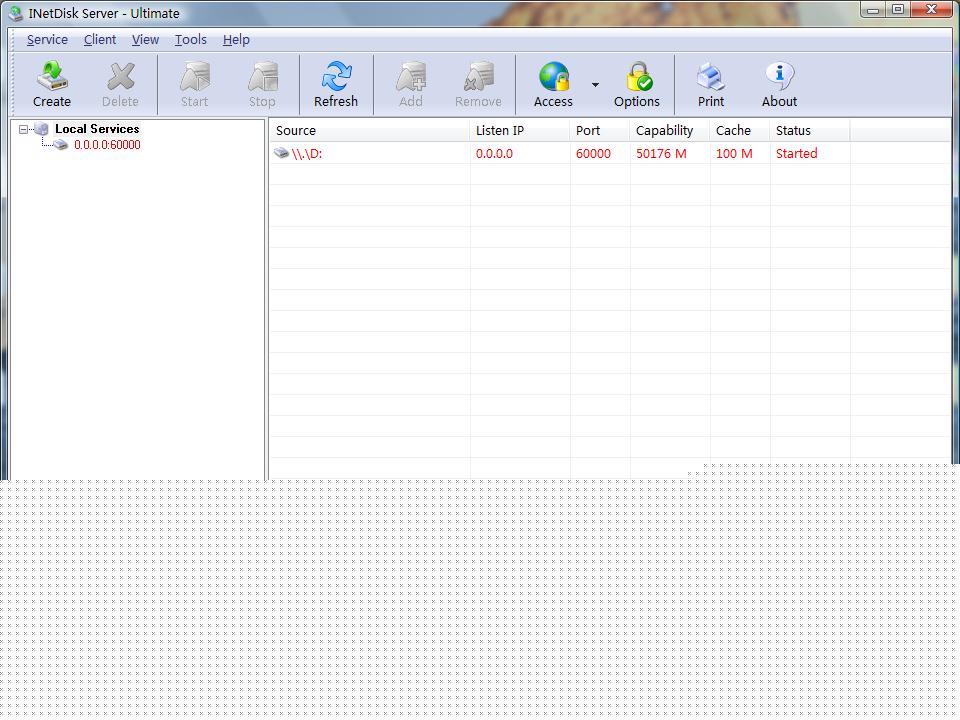Select the 0.0.0.0:60000 tree entry
Viewport: 960px width, 720px height.
click(107, 144)
